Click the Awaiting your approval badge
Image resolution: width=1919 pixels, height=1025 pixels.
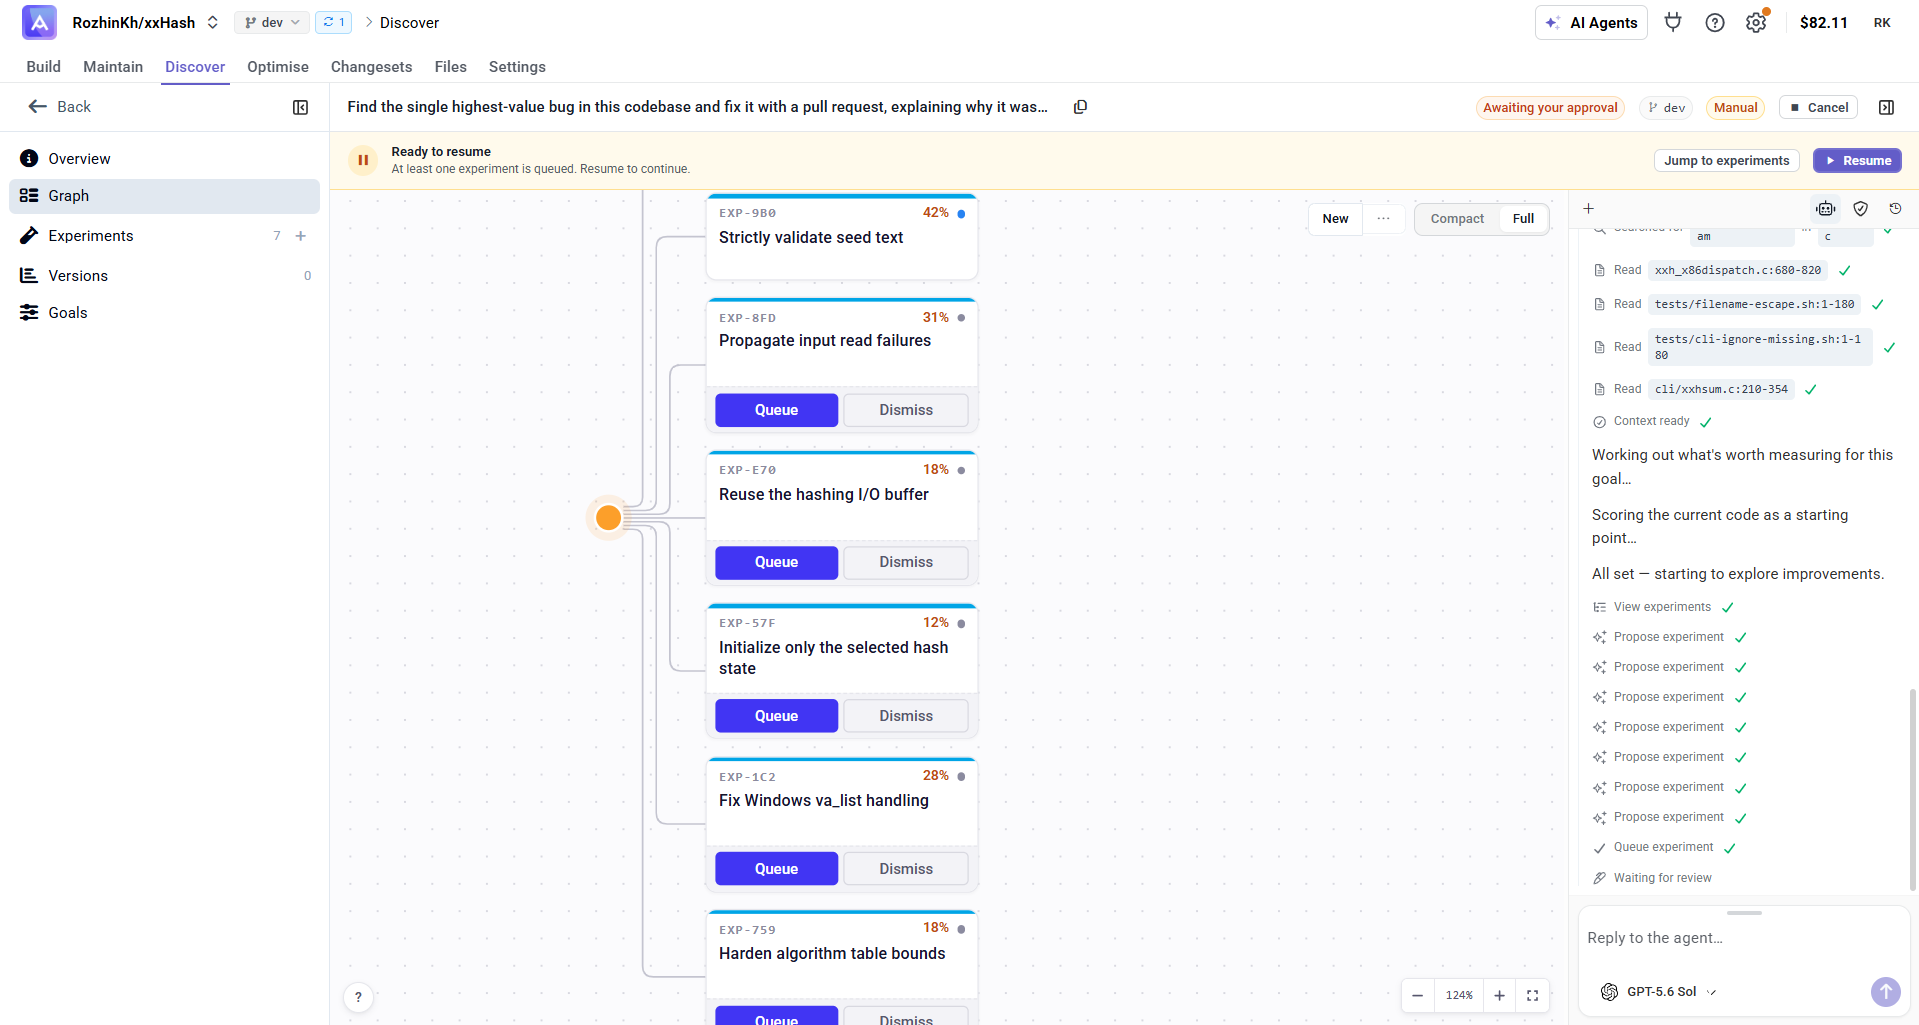pyautogui.click(x=1549, y=107)
